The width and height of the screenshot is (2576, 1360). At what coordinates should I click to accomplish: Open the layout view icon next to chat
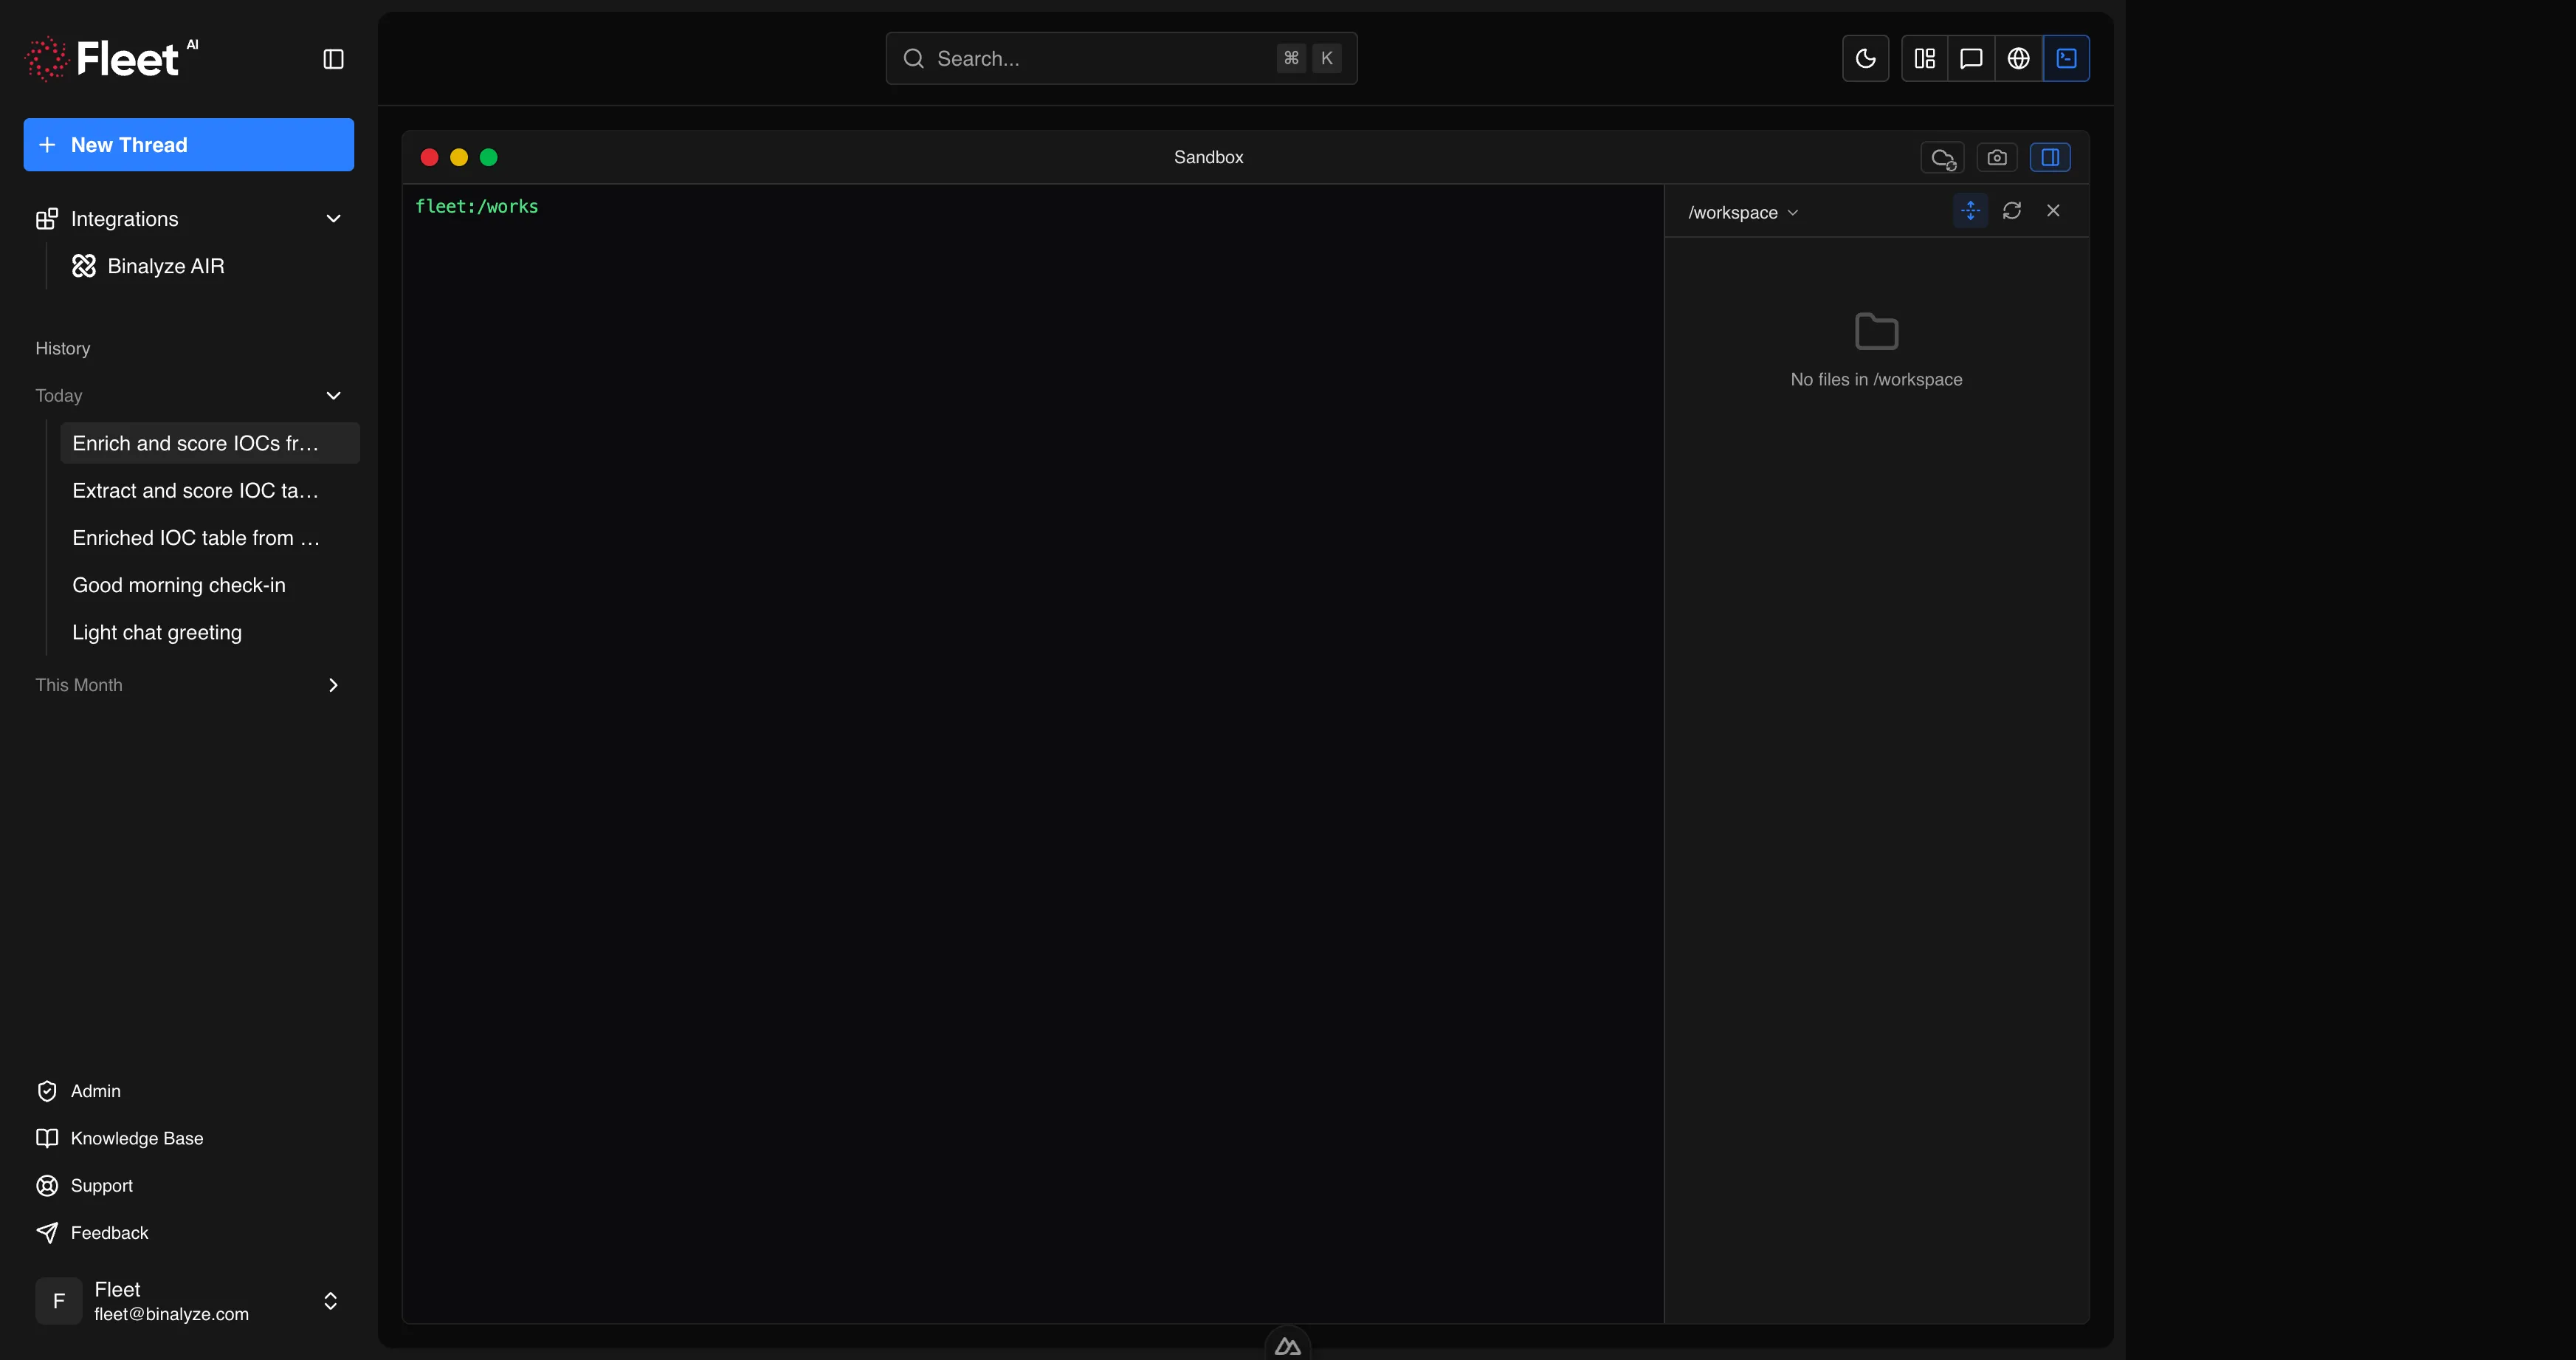[1923, 58]
